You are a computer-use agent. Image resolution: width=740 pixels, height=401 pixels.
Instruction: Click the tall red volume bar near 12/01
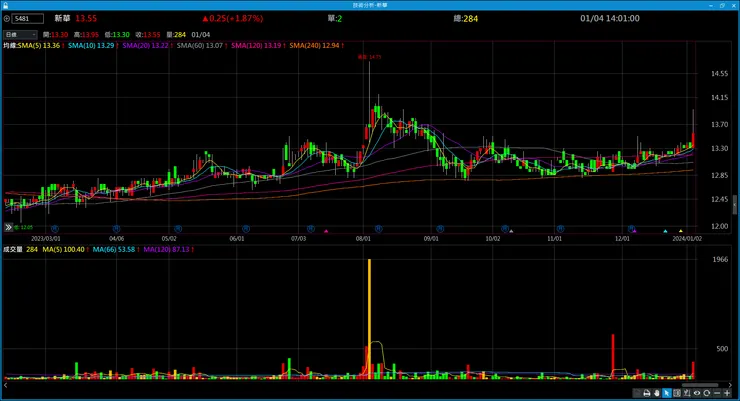point(613,356)
